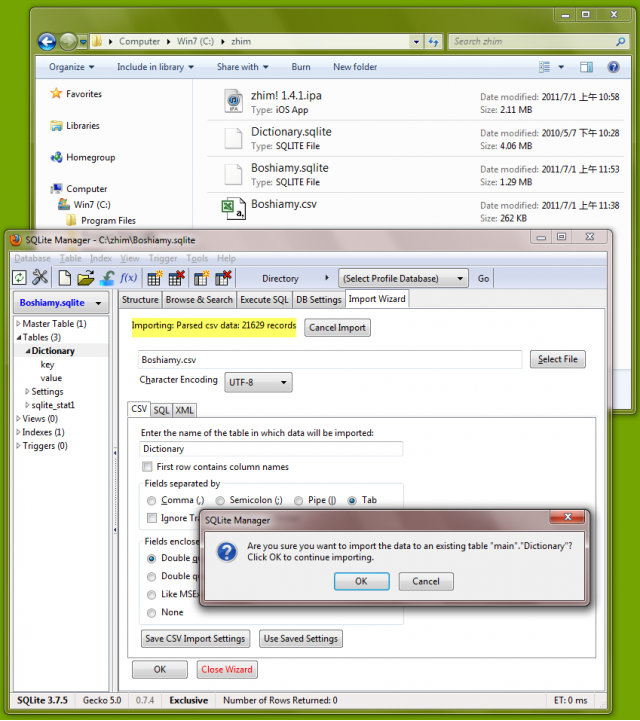Click the magnifier icon in Search zhim box
This screenshot has height=721, width=640.
click(620, 41)
